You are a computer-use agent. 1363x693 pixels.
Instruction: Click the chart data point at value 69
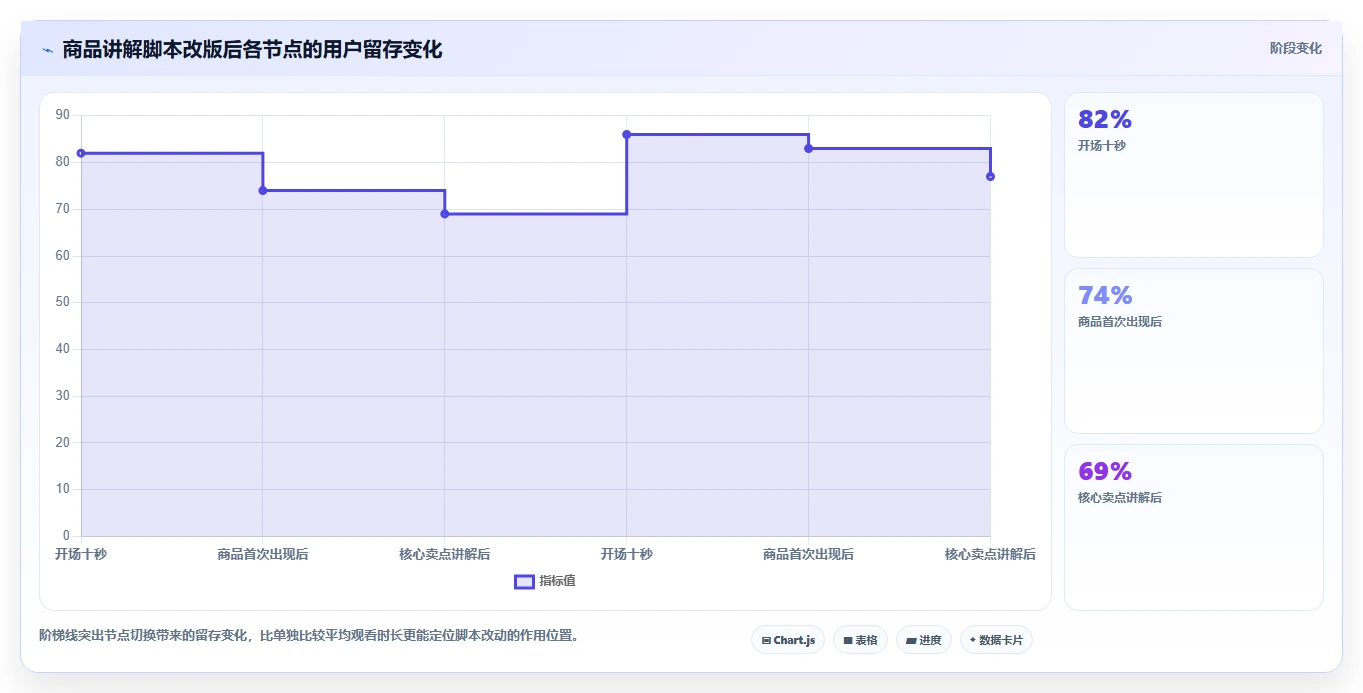[x=445, y=214]
